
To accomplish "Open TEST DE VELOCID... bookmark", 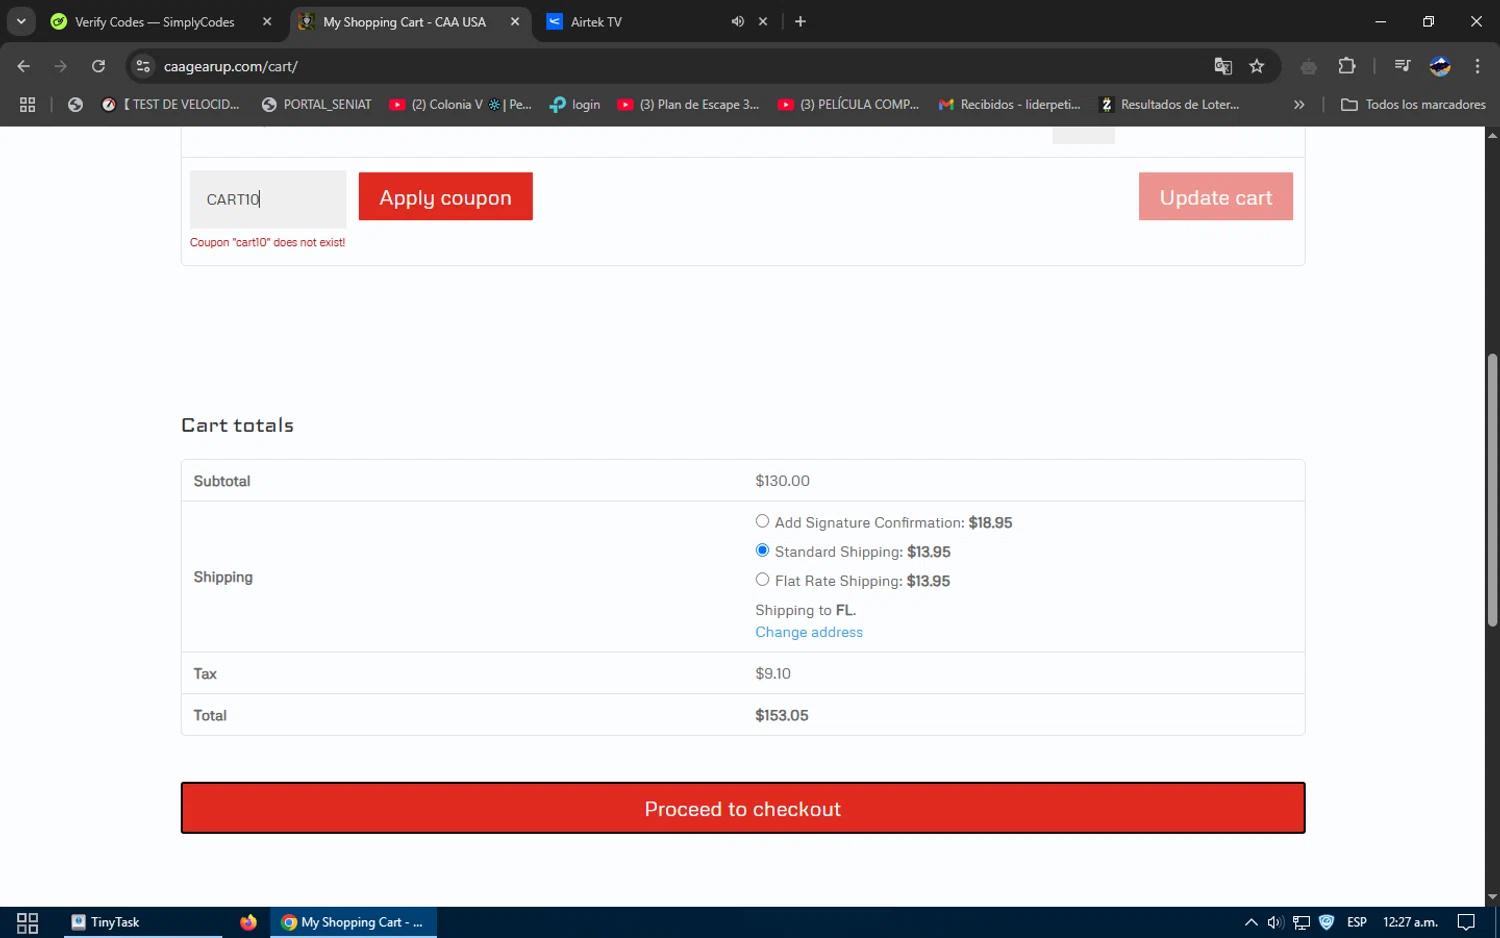I will coord(171,104).
